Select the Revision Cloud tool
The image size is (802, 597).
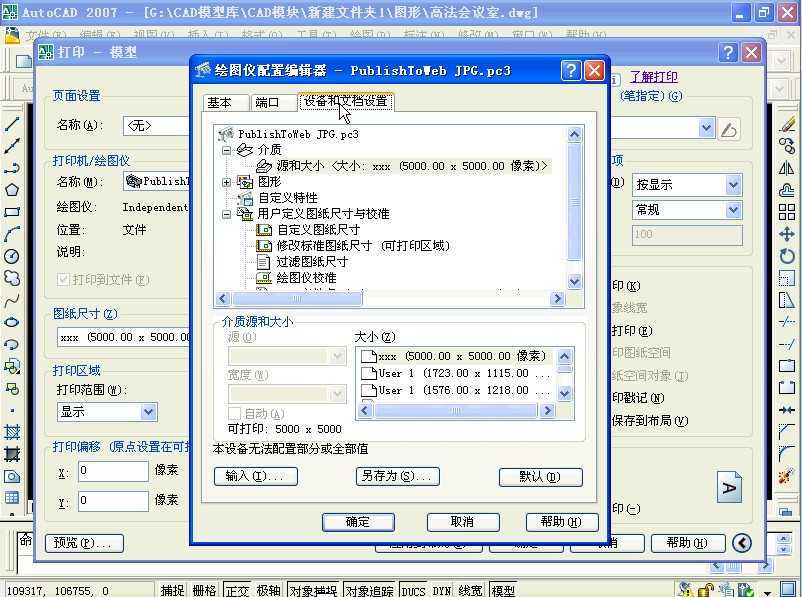coord(12,278)
